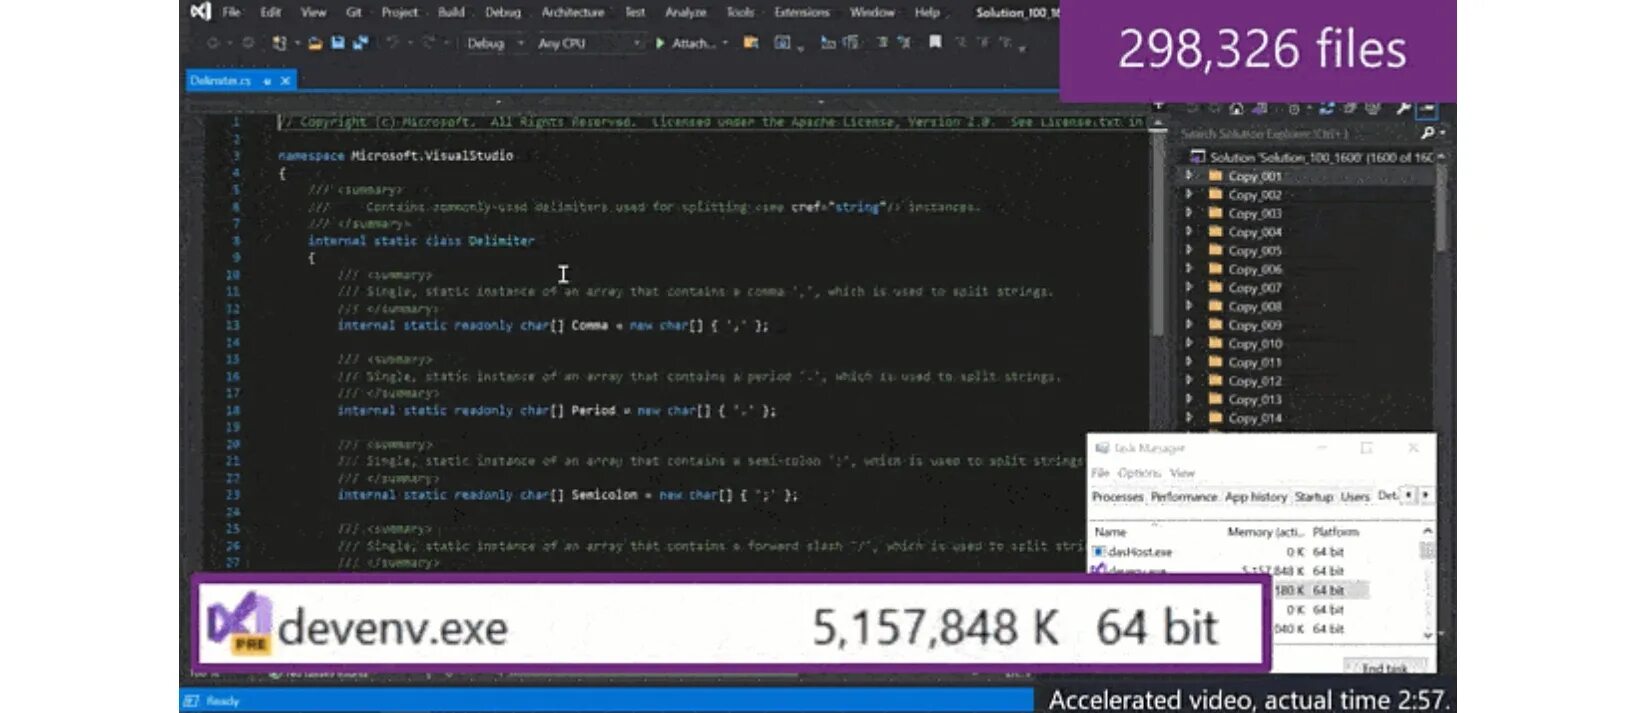Select the Solution 'Solution_100_1600' root node
Image resolution: width=1630 pixels, height=713 pixels.
1320,157
